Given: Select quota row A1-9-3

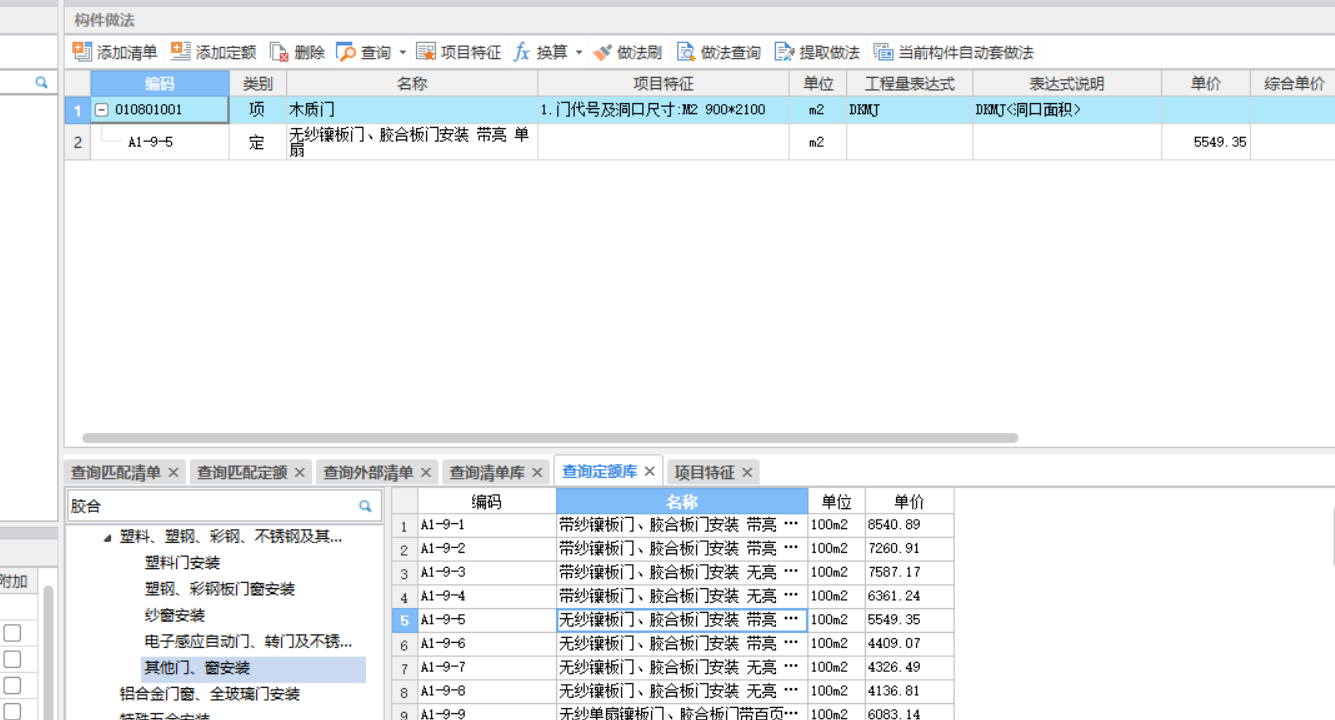Looking at the screenshot, I should tap(673, 573).
